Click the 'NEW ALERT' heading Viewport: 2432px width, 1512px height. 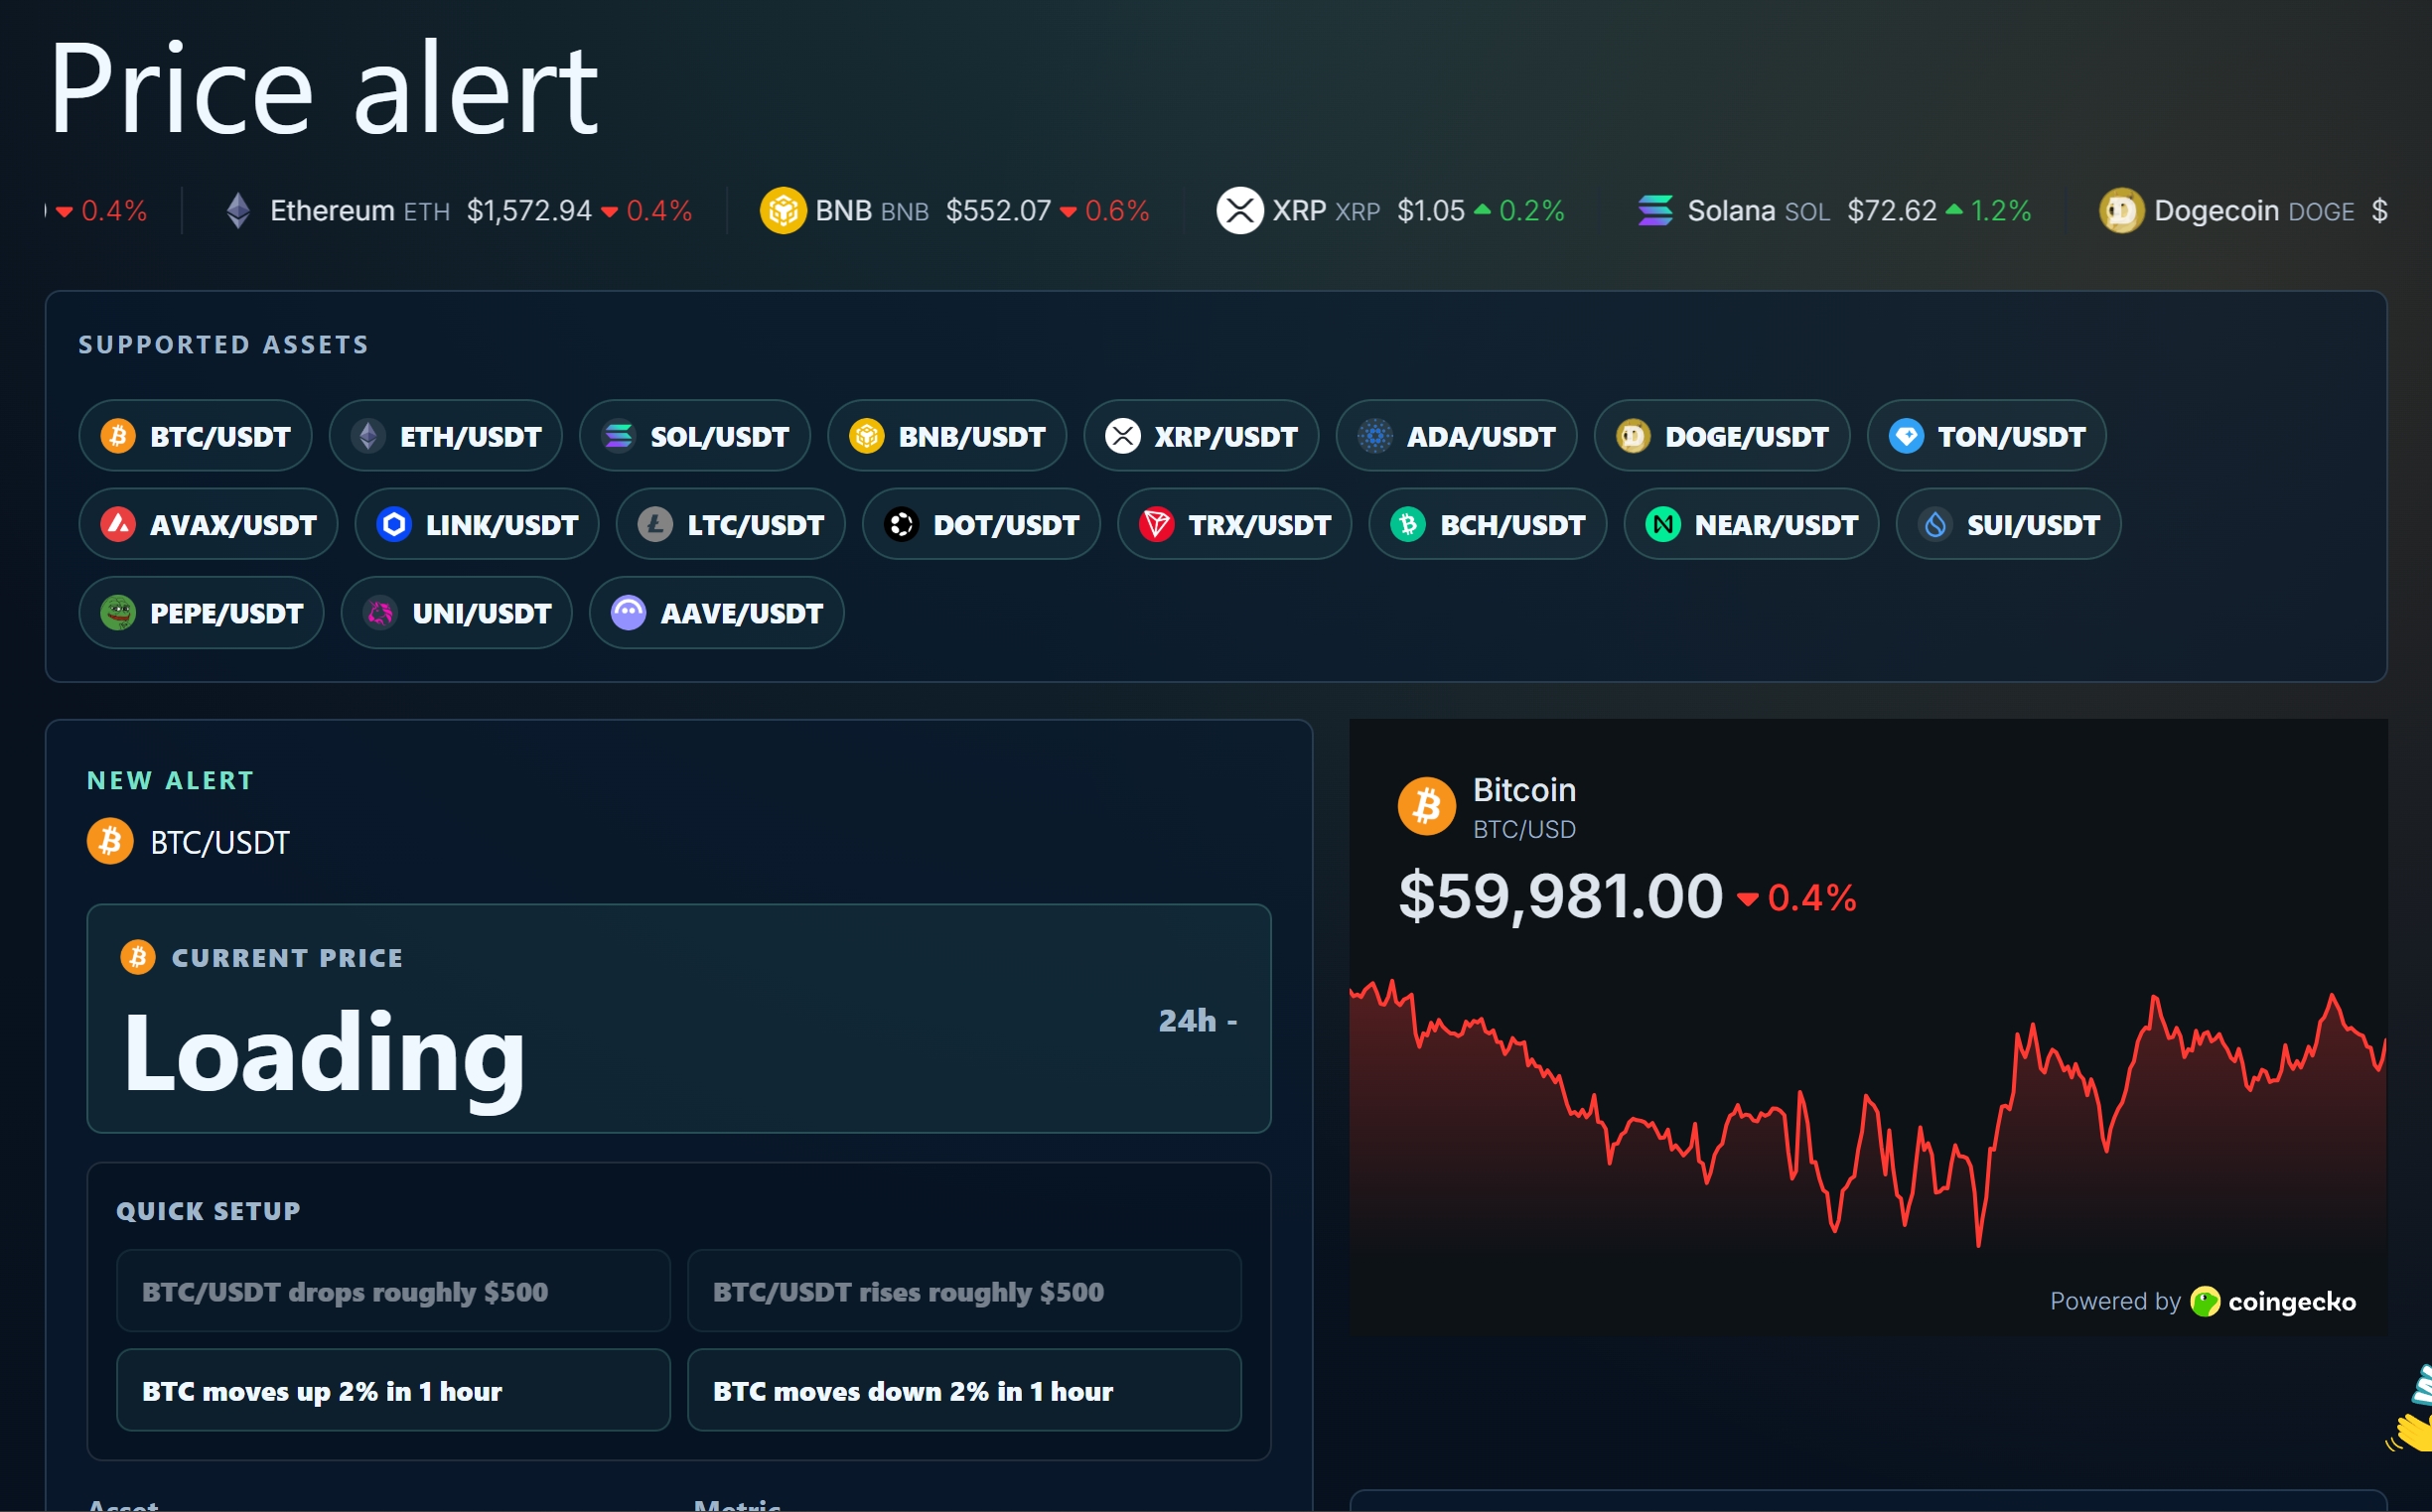171,780
